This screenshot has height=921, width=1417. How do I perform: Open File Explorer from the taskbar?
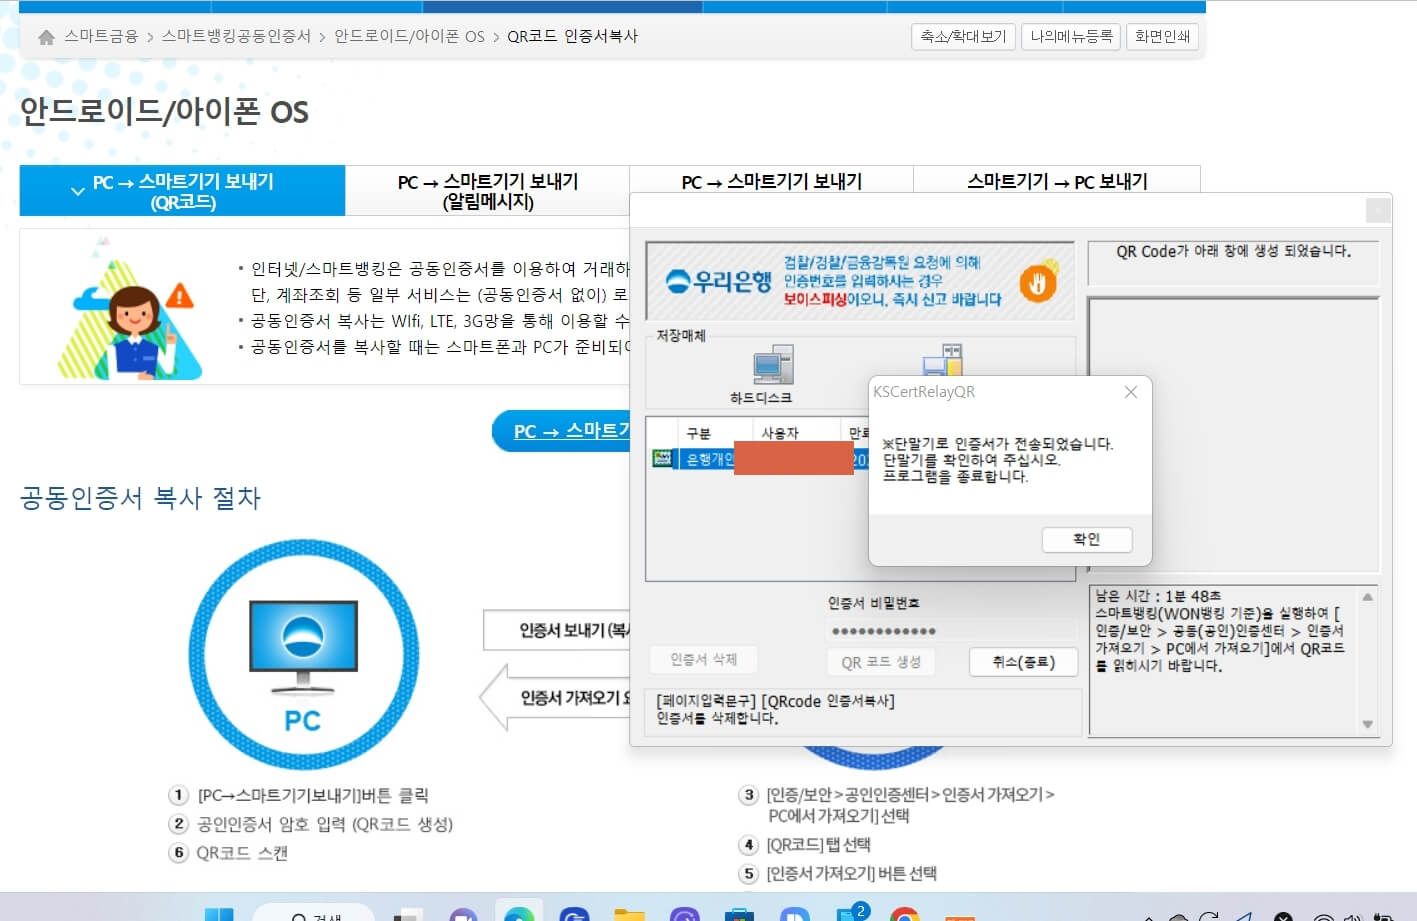tap(628, 914)
